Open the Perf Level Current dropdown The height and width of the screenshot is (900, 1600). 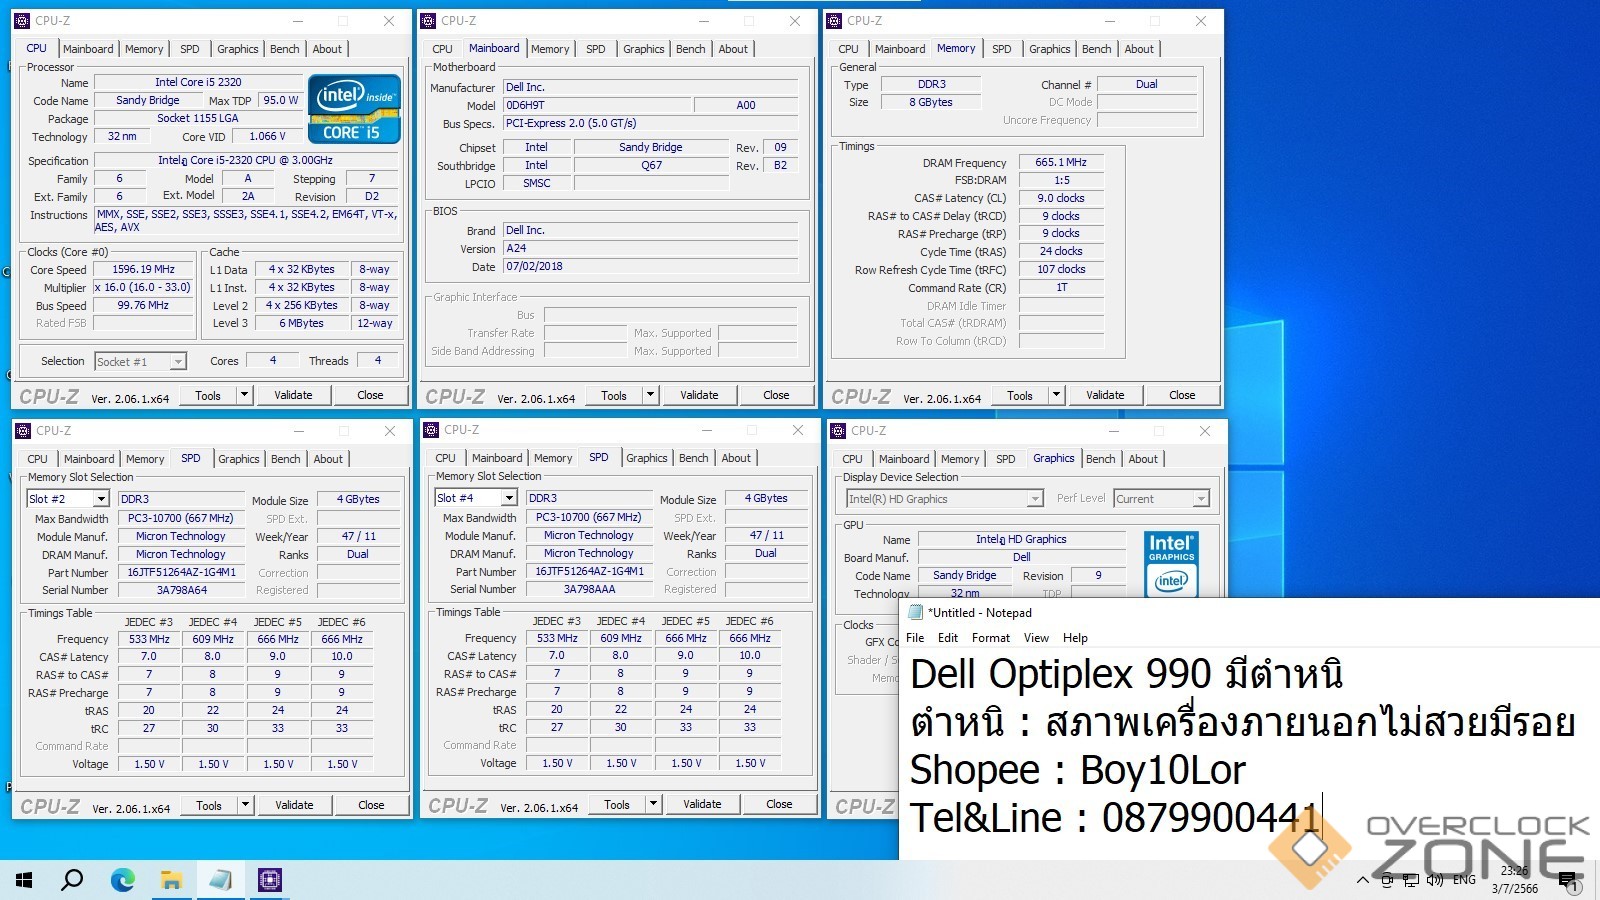point(1201,499)
